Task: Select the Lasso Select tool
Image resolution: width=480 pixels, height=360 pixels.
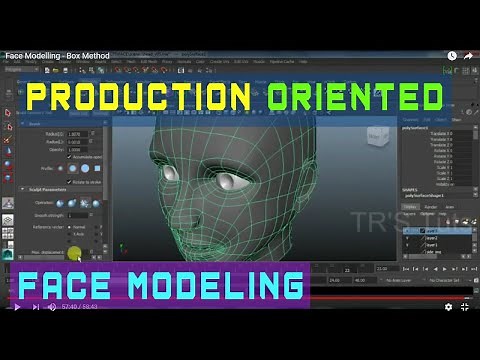Action: pos(8,126)
